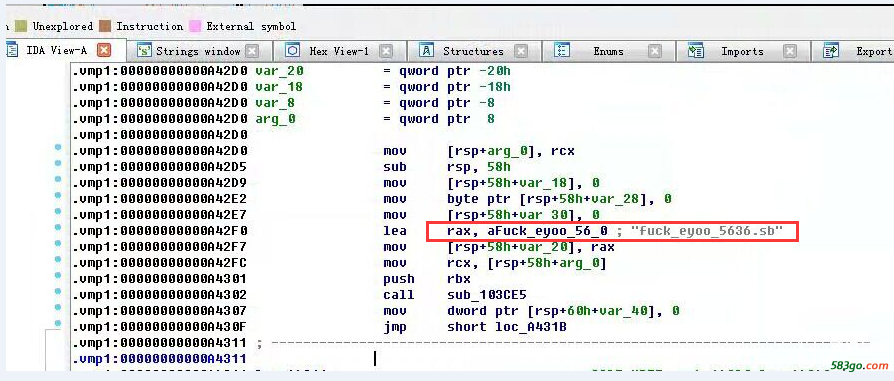Click the breakpoint dot at address A42E7

(x=58, y=211)
